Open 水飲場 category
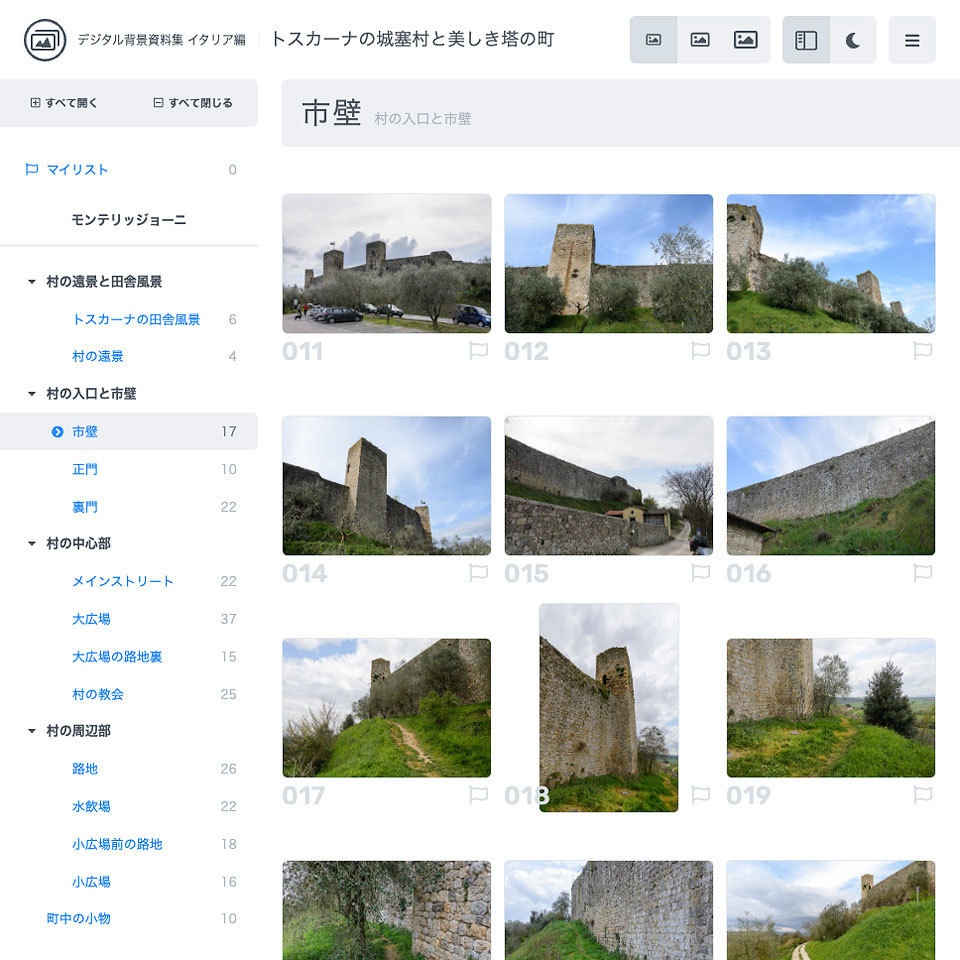 [91, 806]
